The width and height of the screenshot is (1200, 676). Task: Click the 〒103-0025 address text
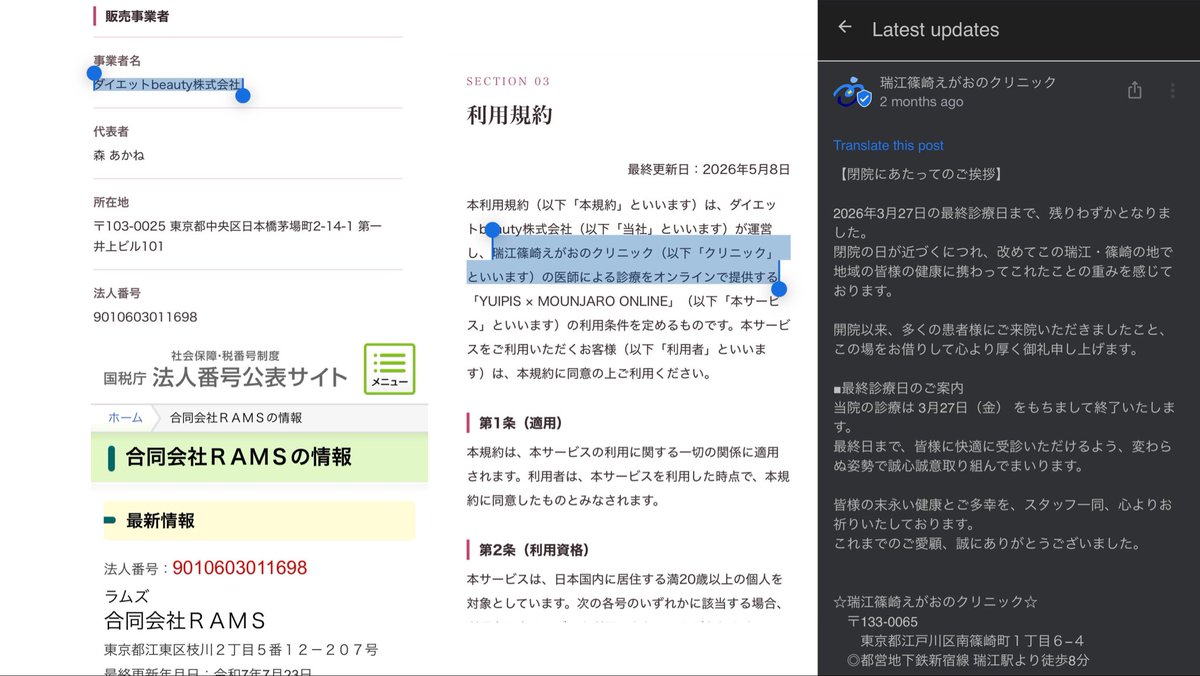click(x=237, y=235)
